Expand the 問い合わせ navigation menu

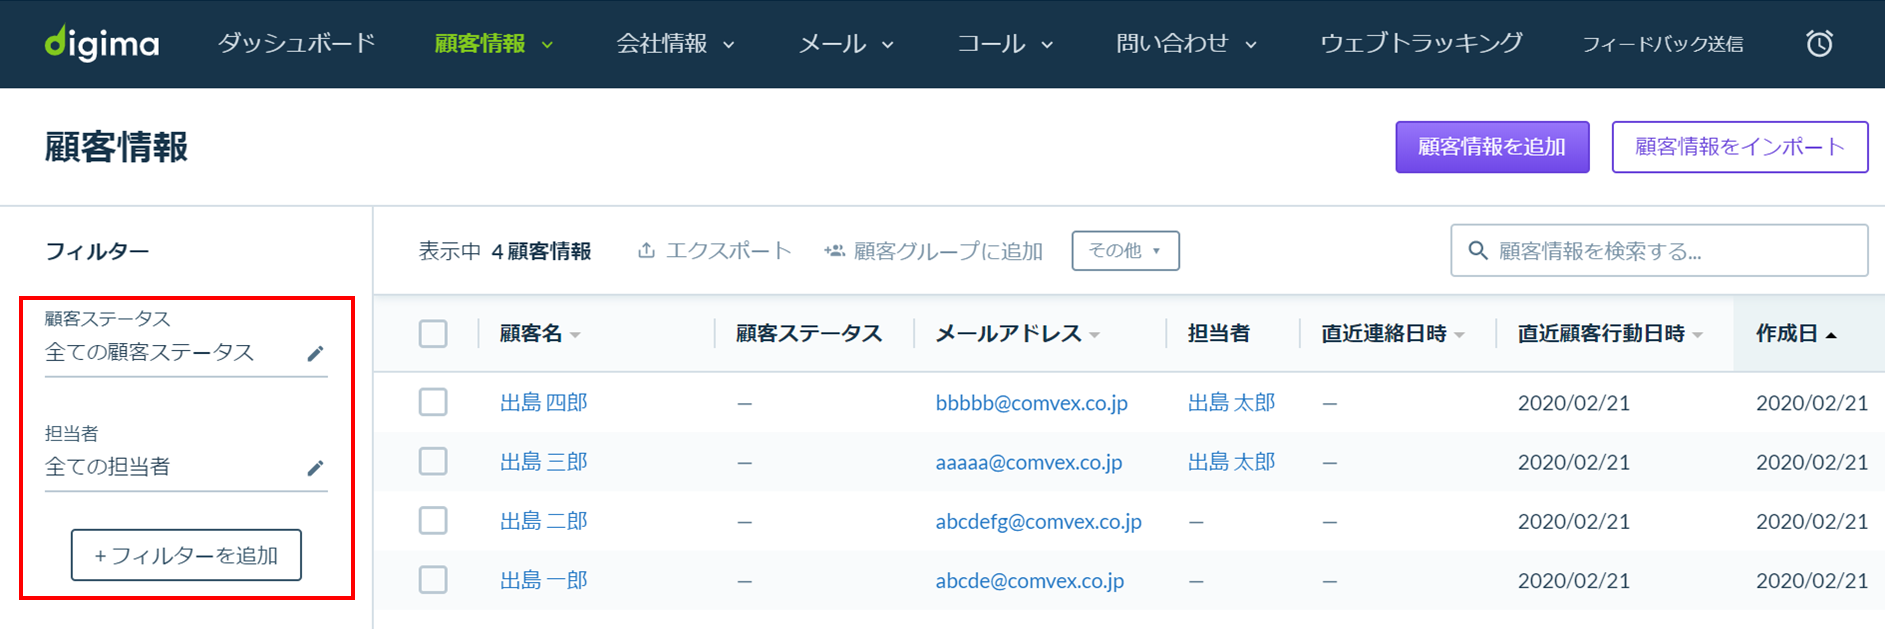coord(1186,44)
